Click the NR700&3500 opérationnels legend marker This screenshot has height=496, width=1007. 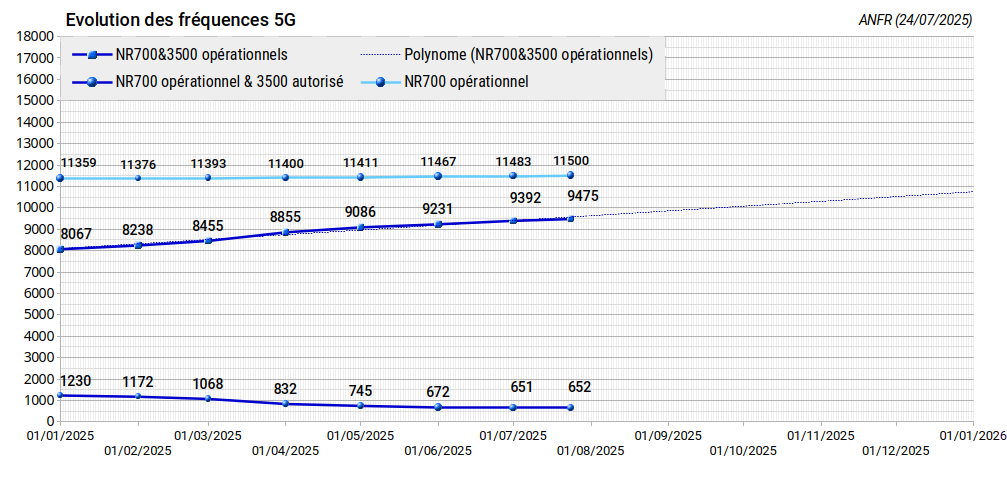point(92,56)
